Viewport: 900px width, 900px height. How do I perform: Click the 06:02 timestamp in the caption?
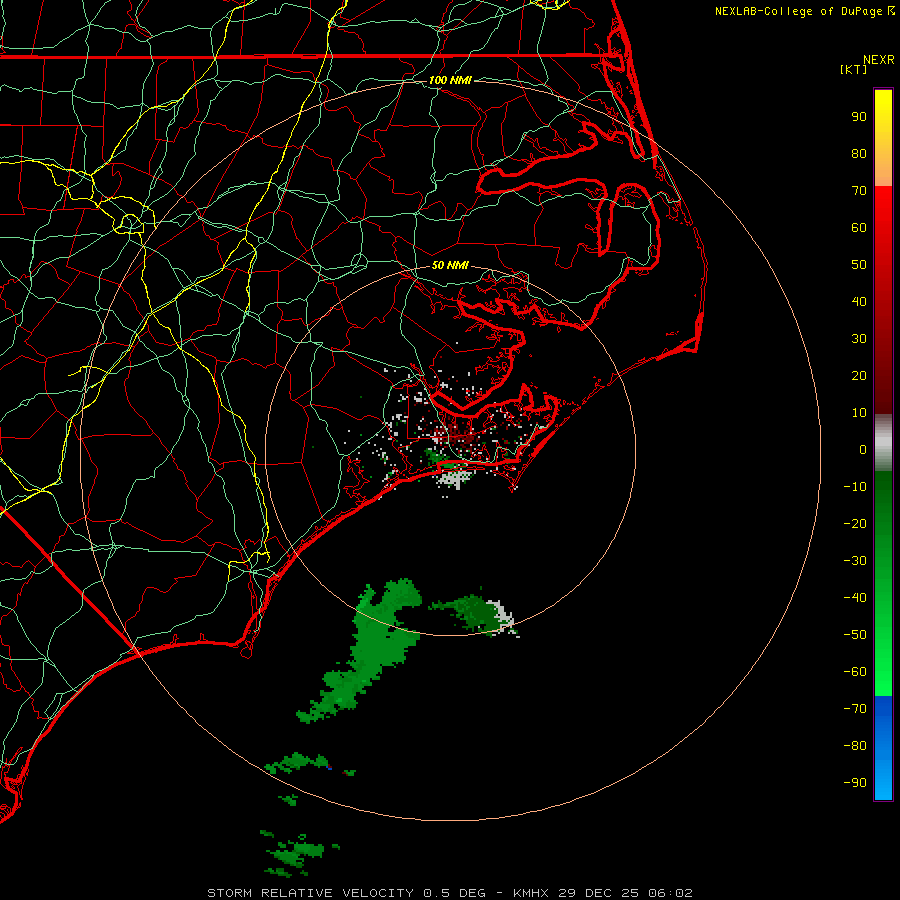[x=670, y=893]
